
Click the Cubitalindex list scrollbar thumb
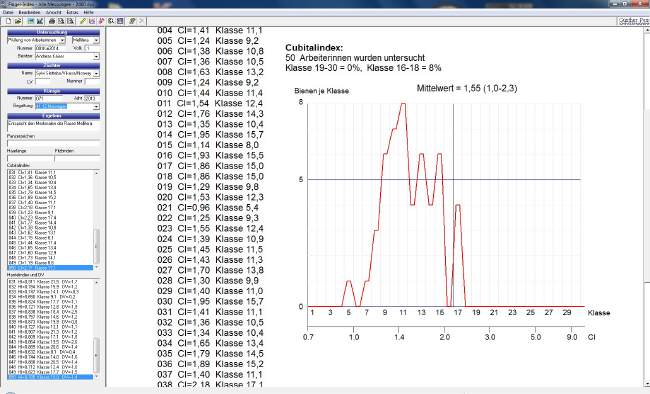pyautogui.click(x=97, y=246)
